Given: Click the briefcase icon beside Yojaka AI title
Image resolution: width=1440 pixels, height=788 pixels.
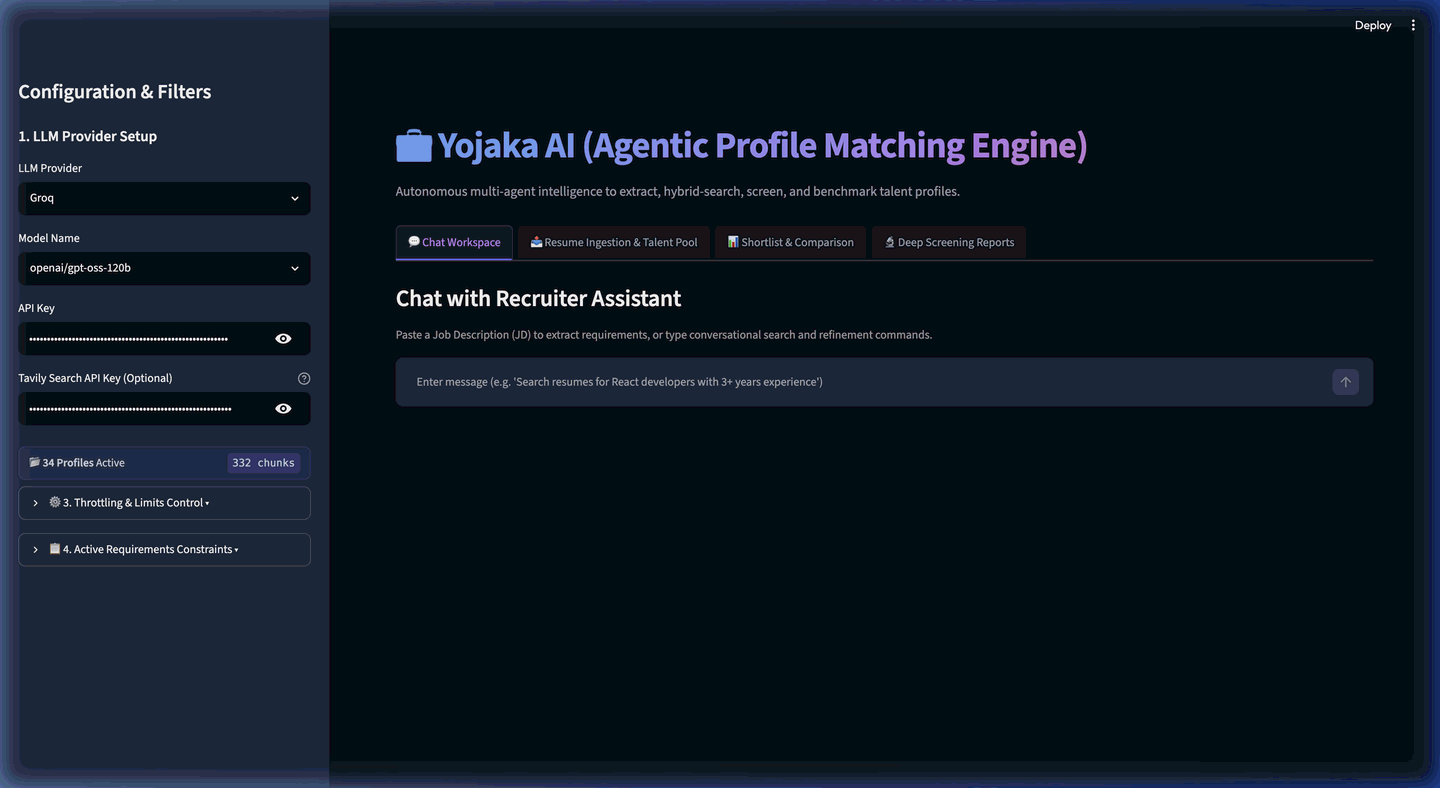Looking at the screenshot, I should pos(414,146).
